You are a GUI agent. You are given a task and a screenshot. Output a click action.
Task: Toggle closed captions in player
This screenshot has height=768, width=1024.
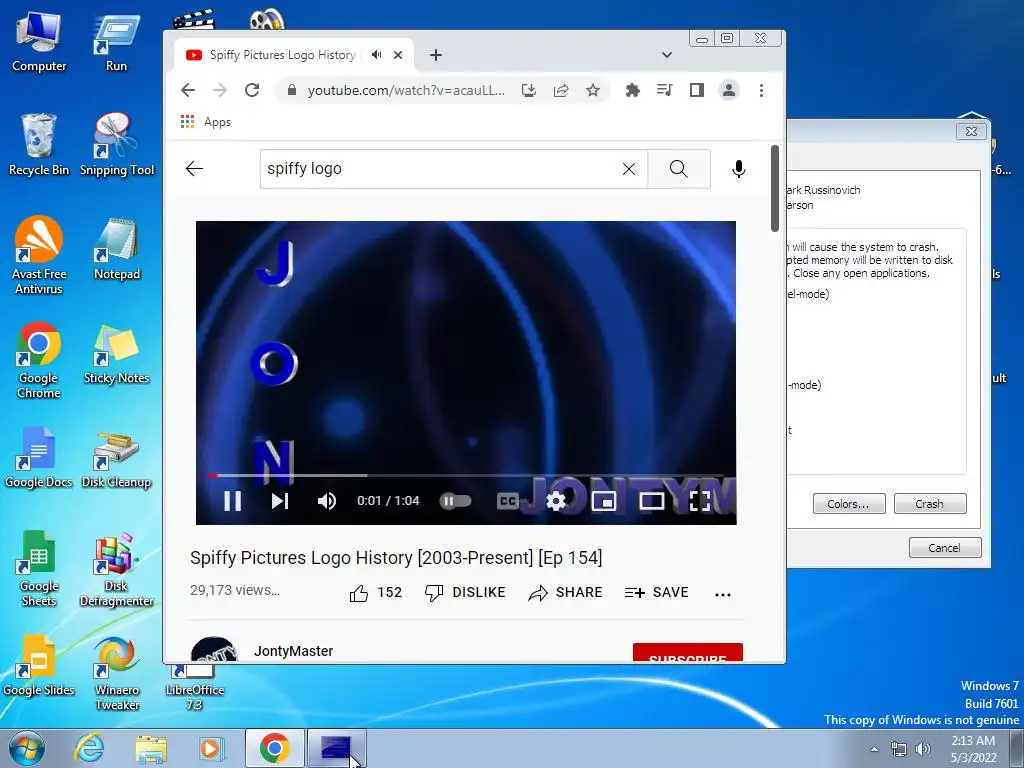click(507, 501)
